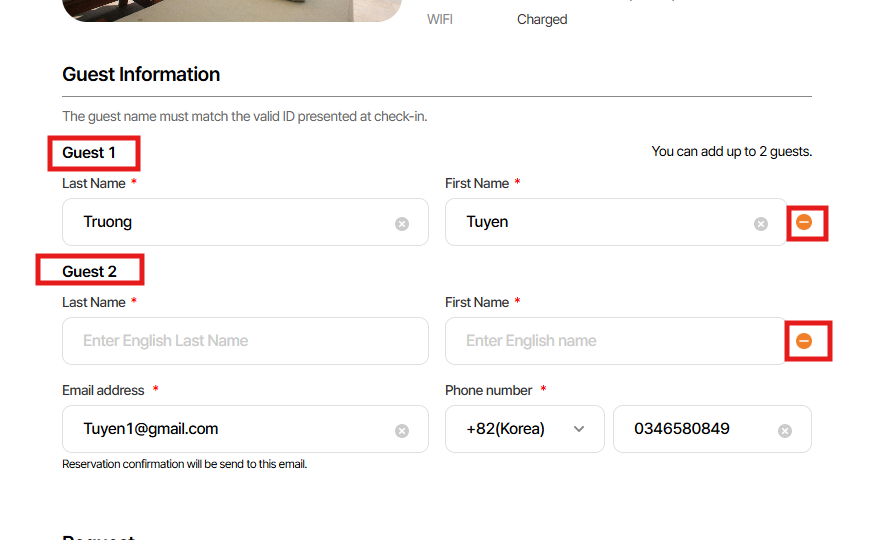Clear the Guest 1 First Name "Tuyen" field
This screenshot has height=540, width=881.
[x=761, y=224]
